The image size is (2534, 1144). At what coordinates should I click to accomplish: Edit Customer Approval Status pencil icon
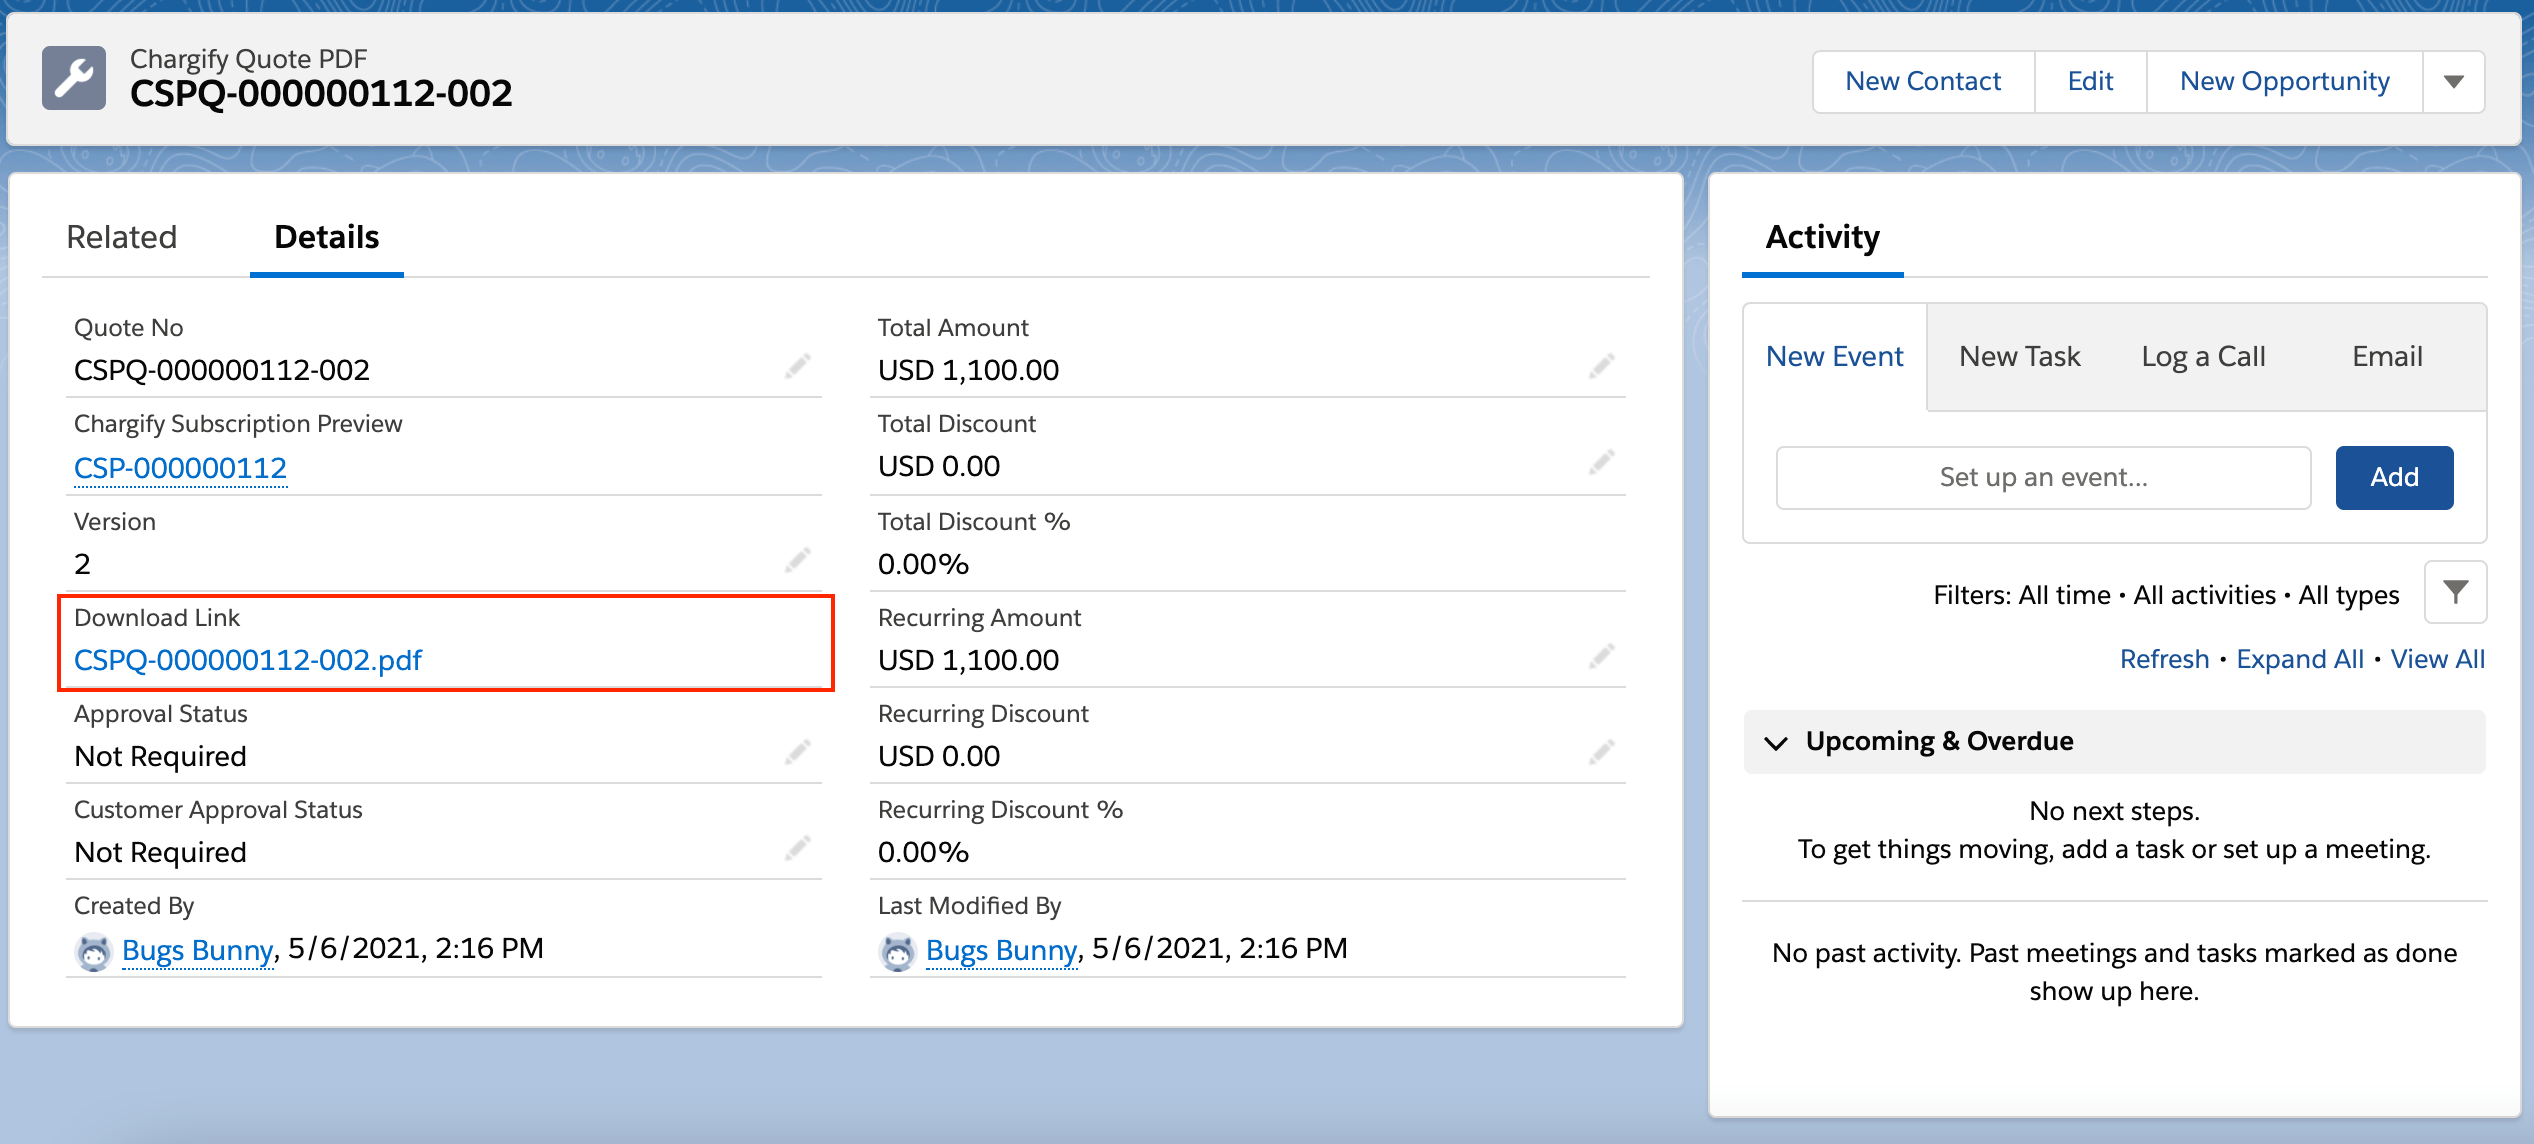click(797, 849)
